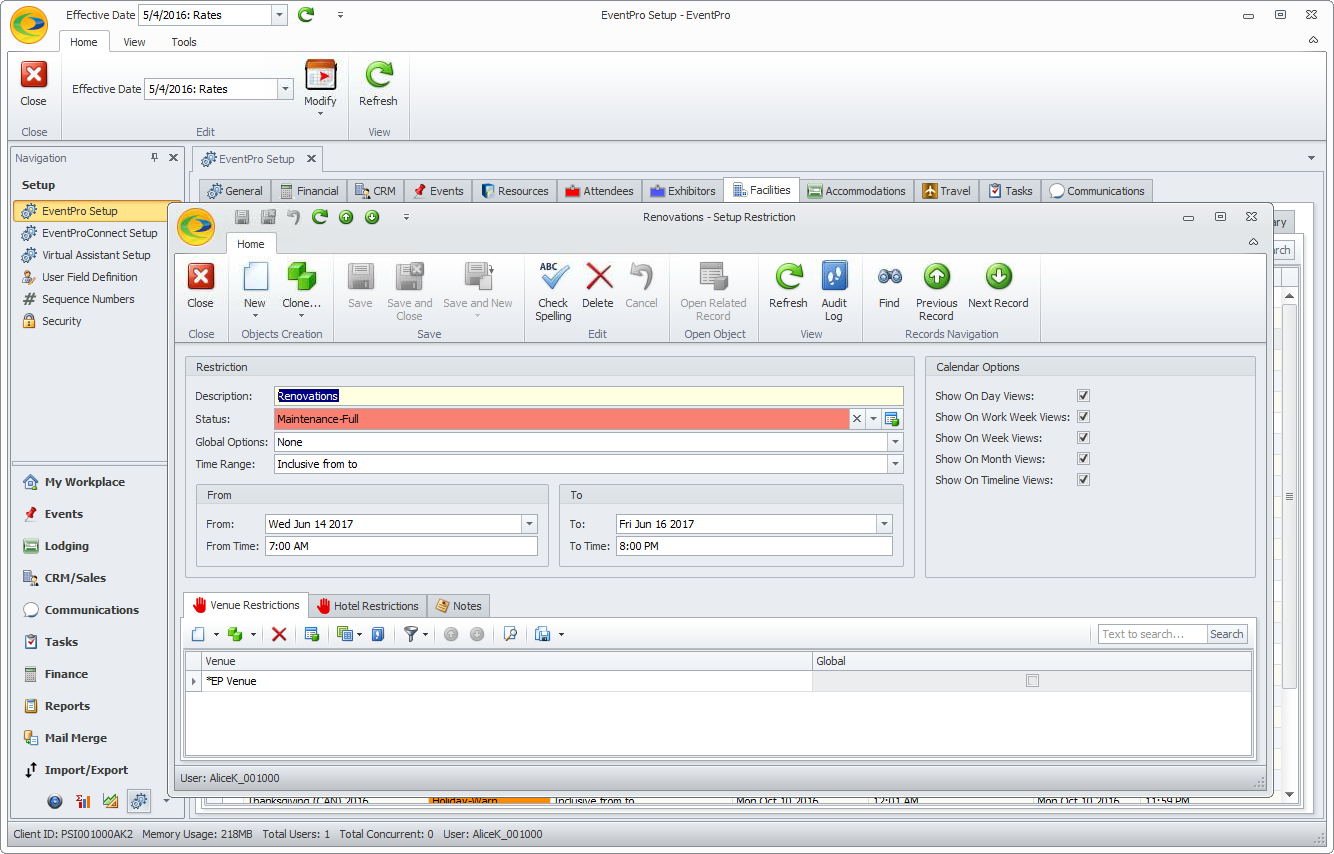Click the Find binoculars icon
Viewport: 1334px width, 854px height.
pyautogui.click(x=889, y=277)
